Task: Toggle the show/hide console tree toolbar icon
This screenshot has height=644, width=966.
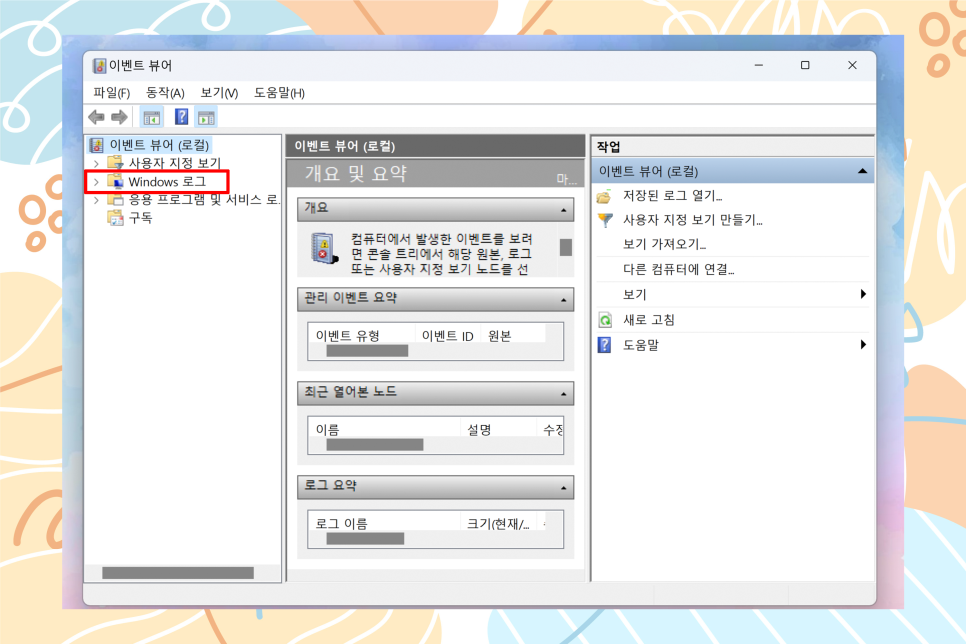Action: click(152, 117)
